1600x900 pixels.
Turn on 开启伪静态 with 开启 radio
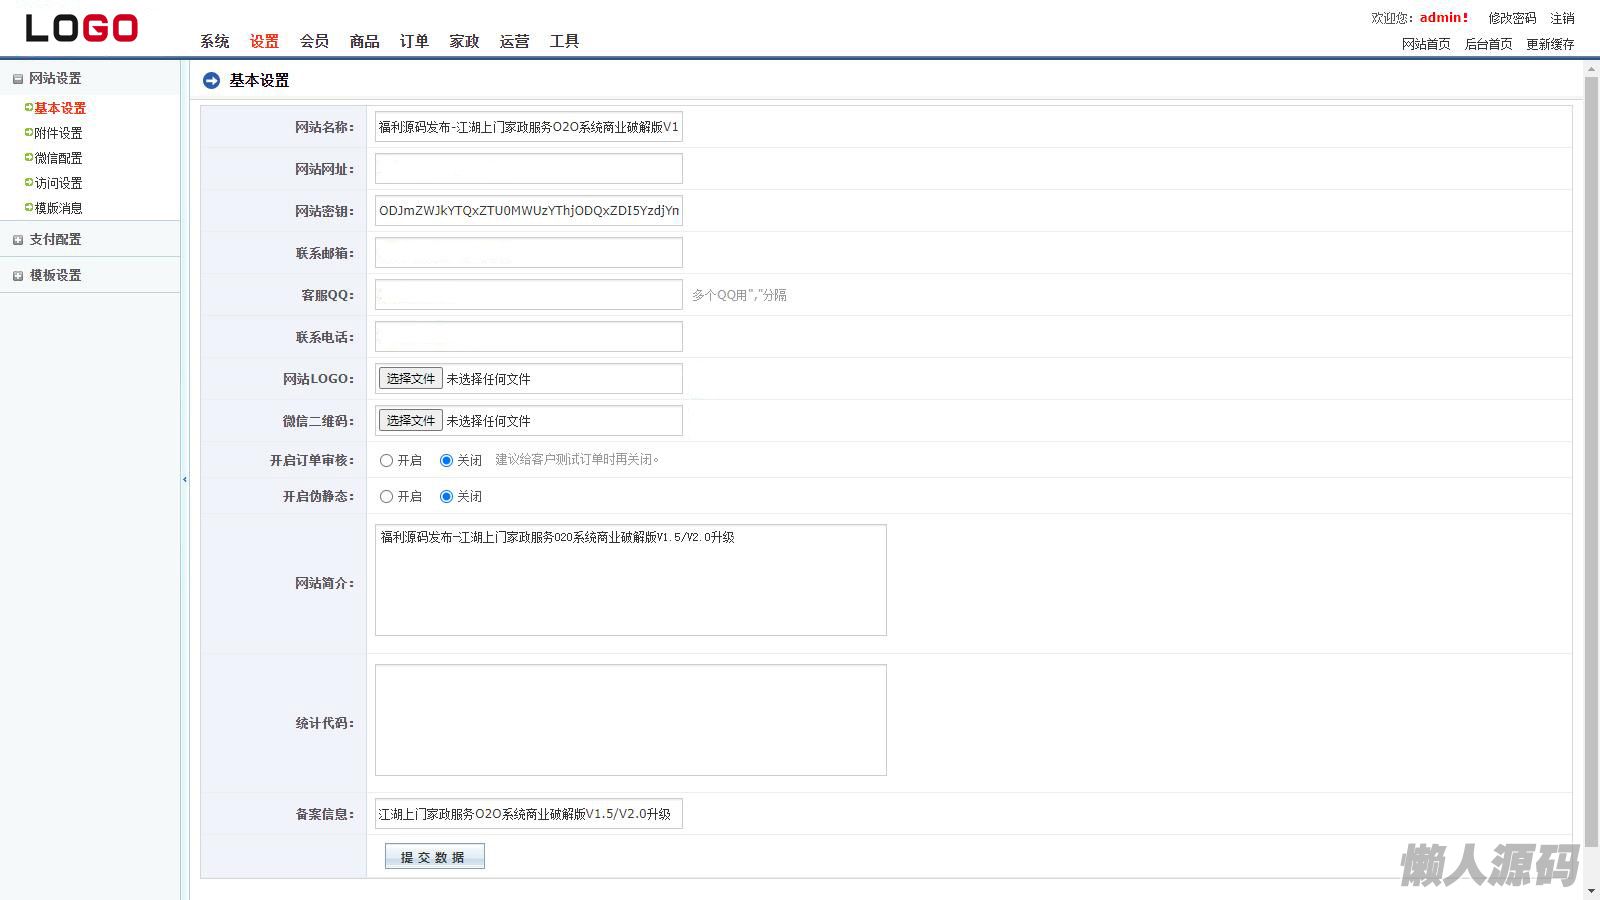coord(386,497)
